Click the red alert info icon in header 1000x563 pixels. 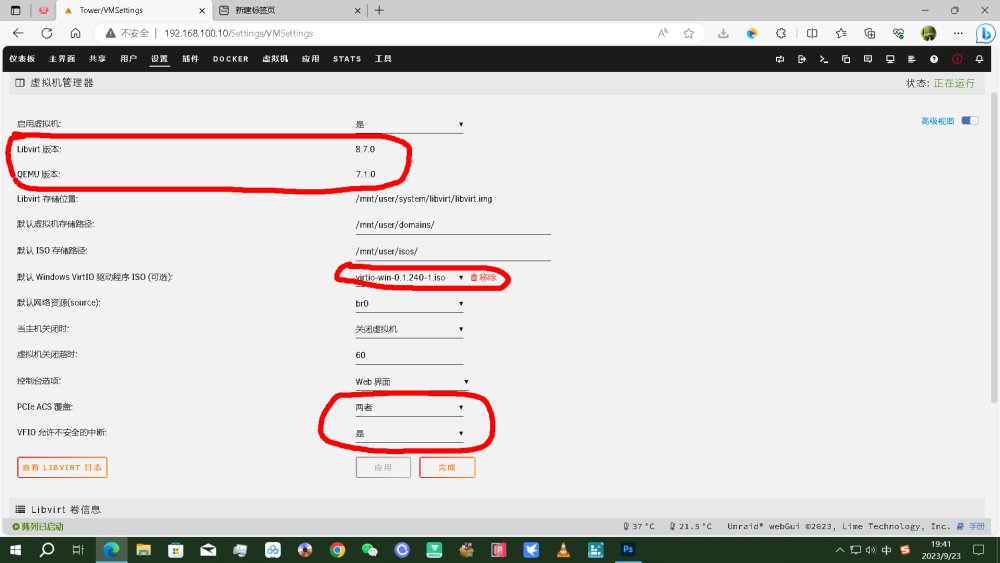pos(957,59)
